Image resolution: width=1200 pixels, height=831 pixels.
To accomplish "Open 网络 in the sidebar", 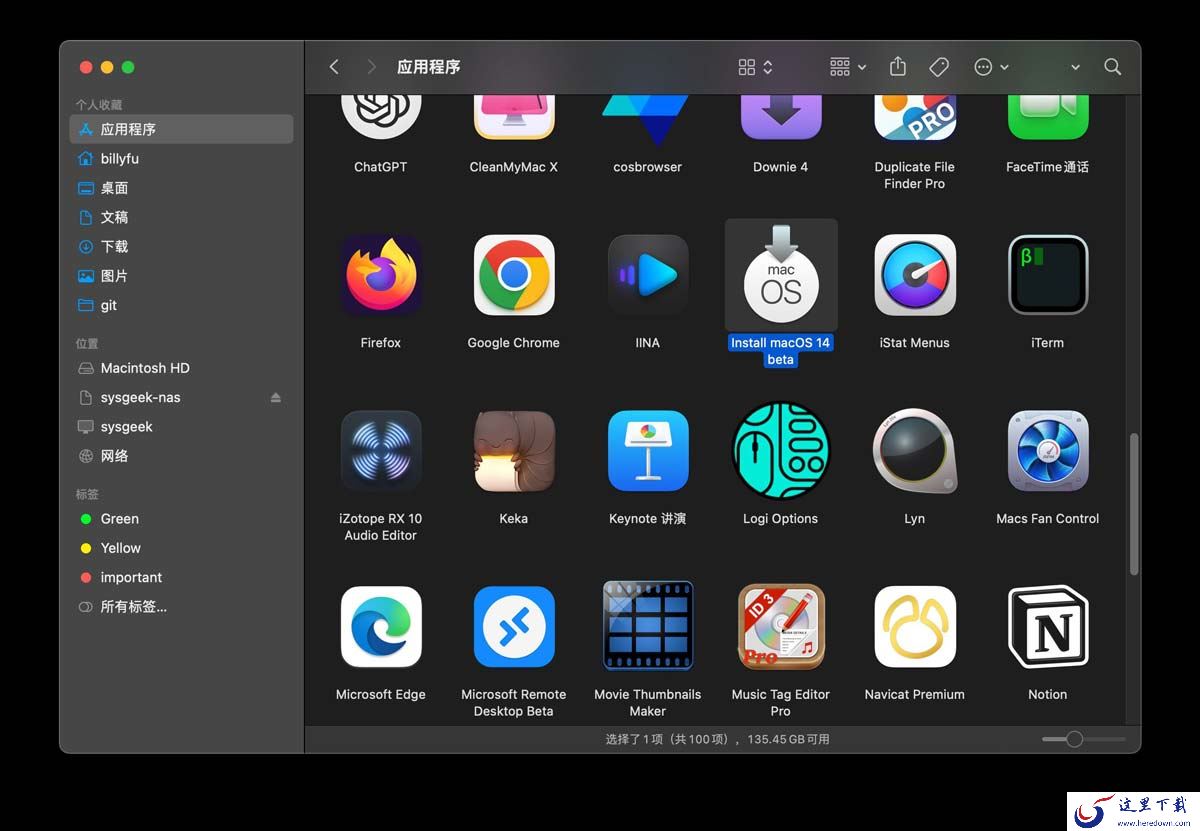I will pos(181,456).
